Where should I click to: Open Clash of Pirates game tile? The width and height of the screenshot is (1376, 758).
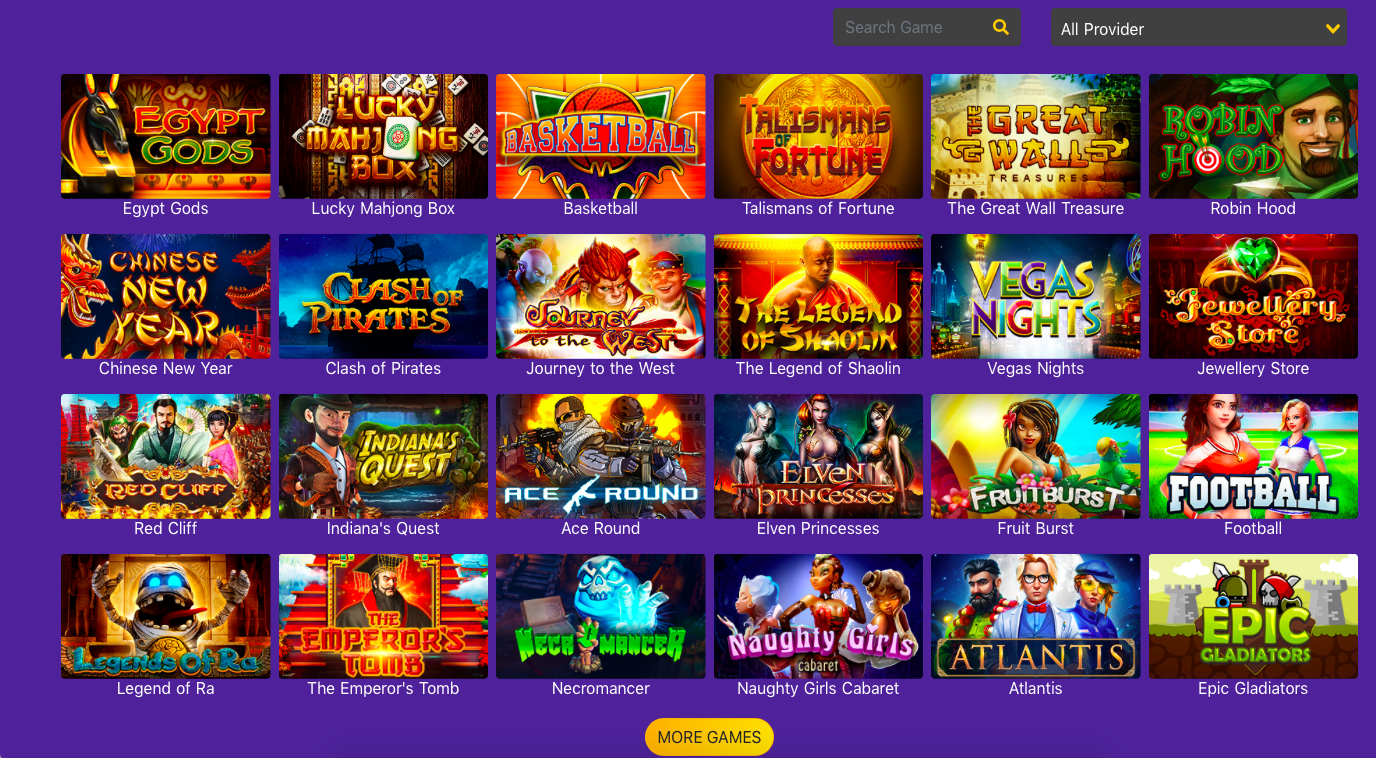pos(383,296)
